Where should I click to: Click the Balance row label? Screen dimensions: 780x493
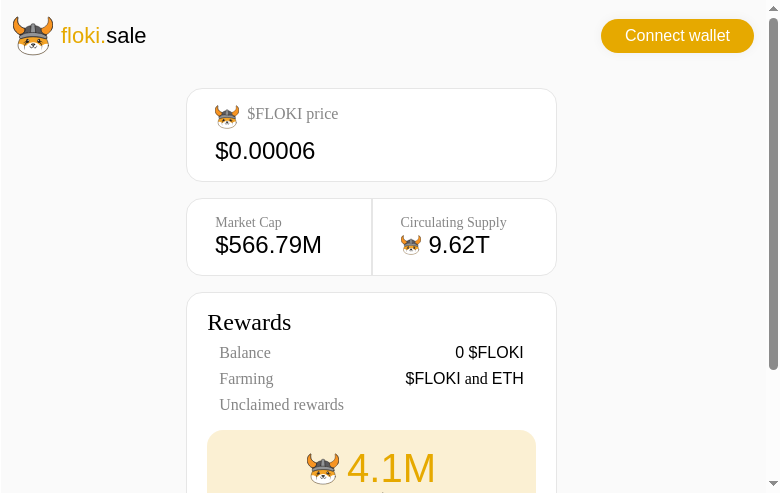(245, 352)
